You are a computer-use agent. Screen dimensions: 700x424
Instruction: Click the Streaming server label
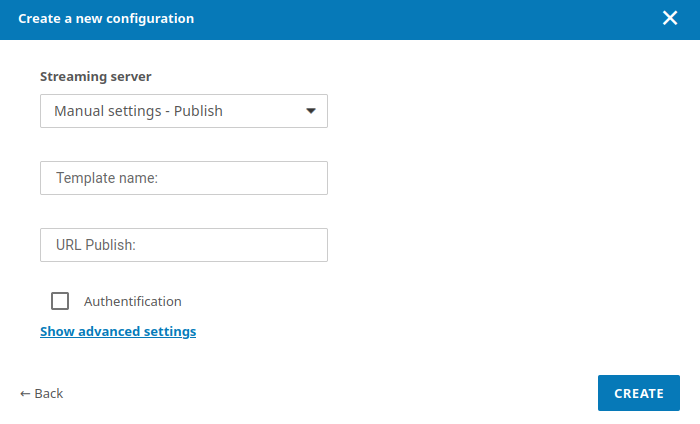[x=96, y=76]
